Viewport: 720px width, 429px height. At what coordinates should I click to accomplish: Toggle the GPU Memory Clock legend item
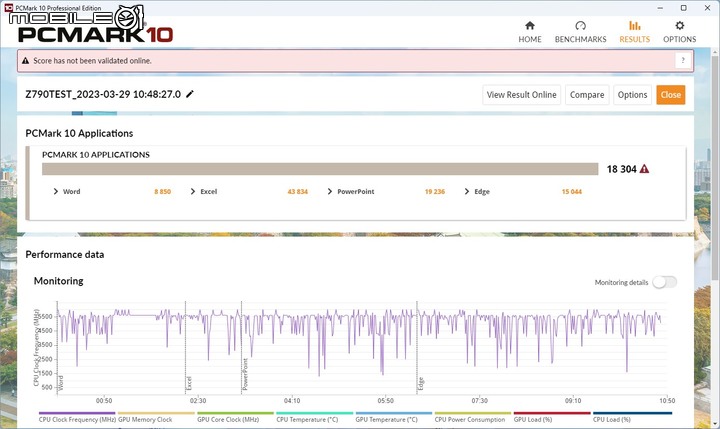tap(156, 418)
